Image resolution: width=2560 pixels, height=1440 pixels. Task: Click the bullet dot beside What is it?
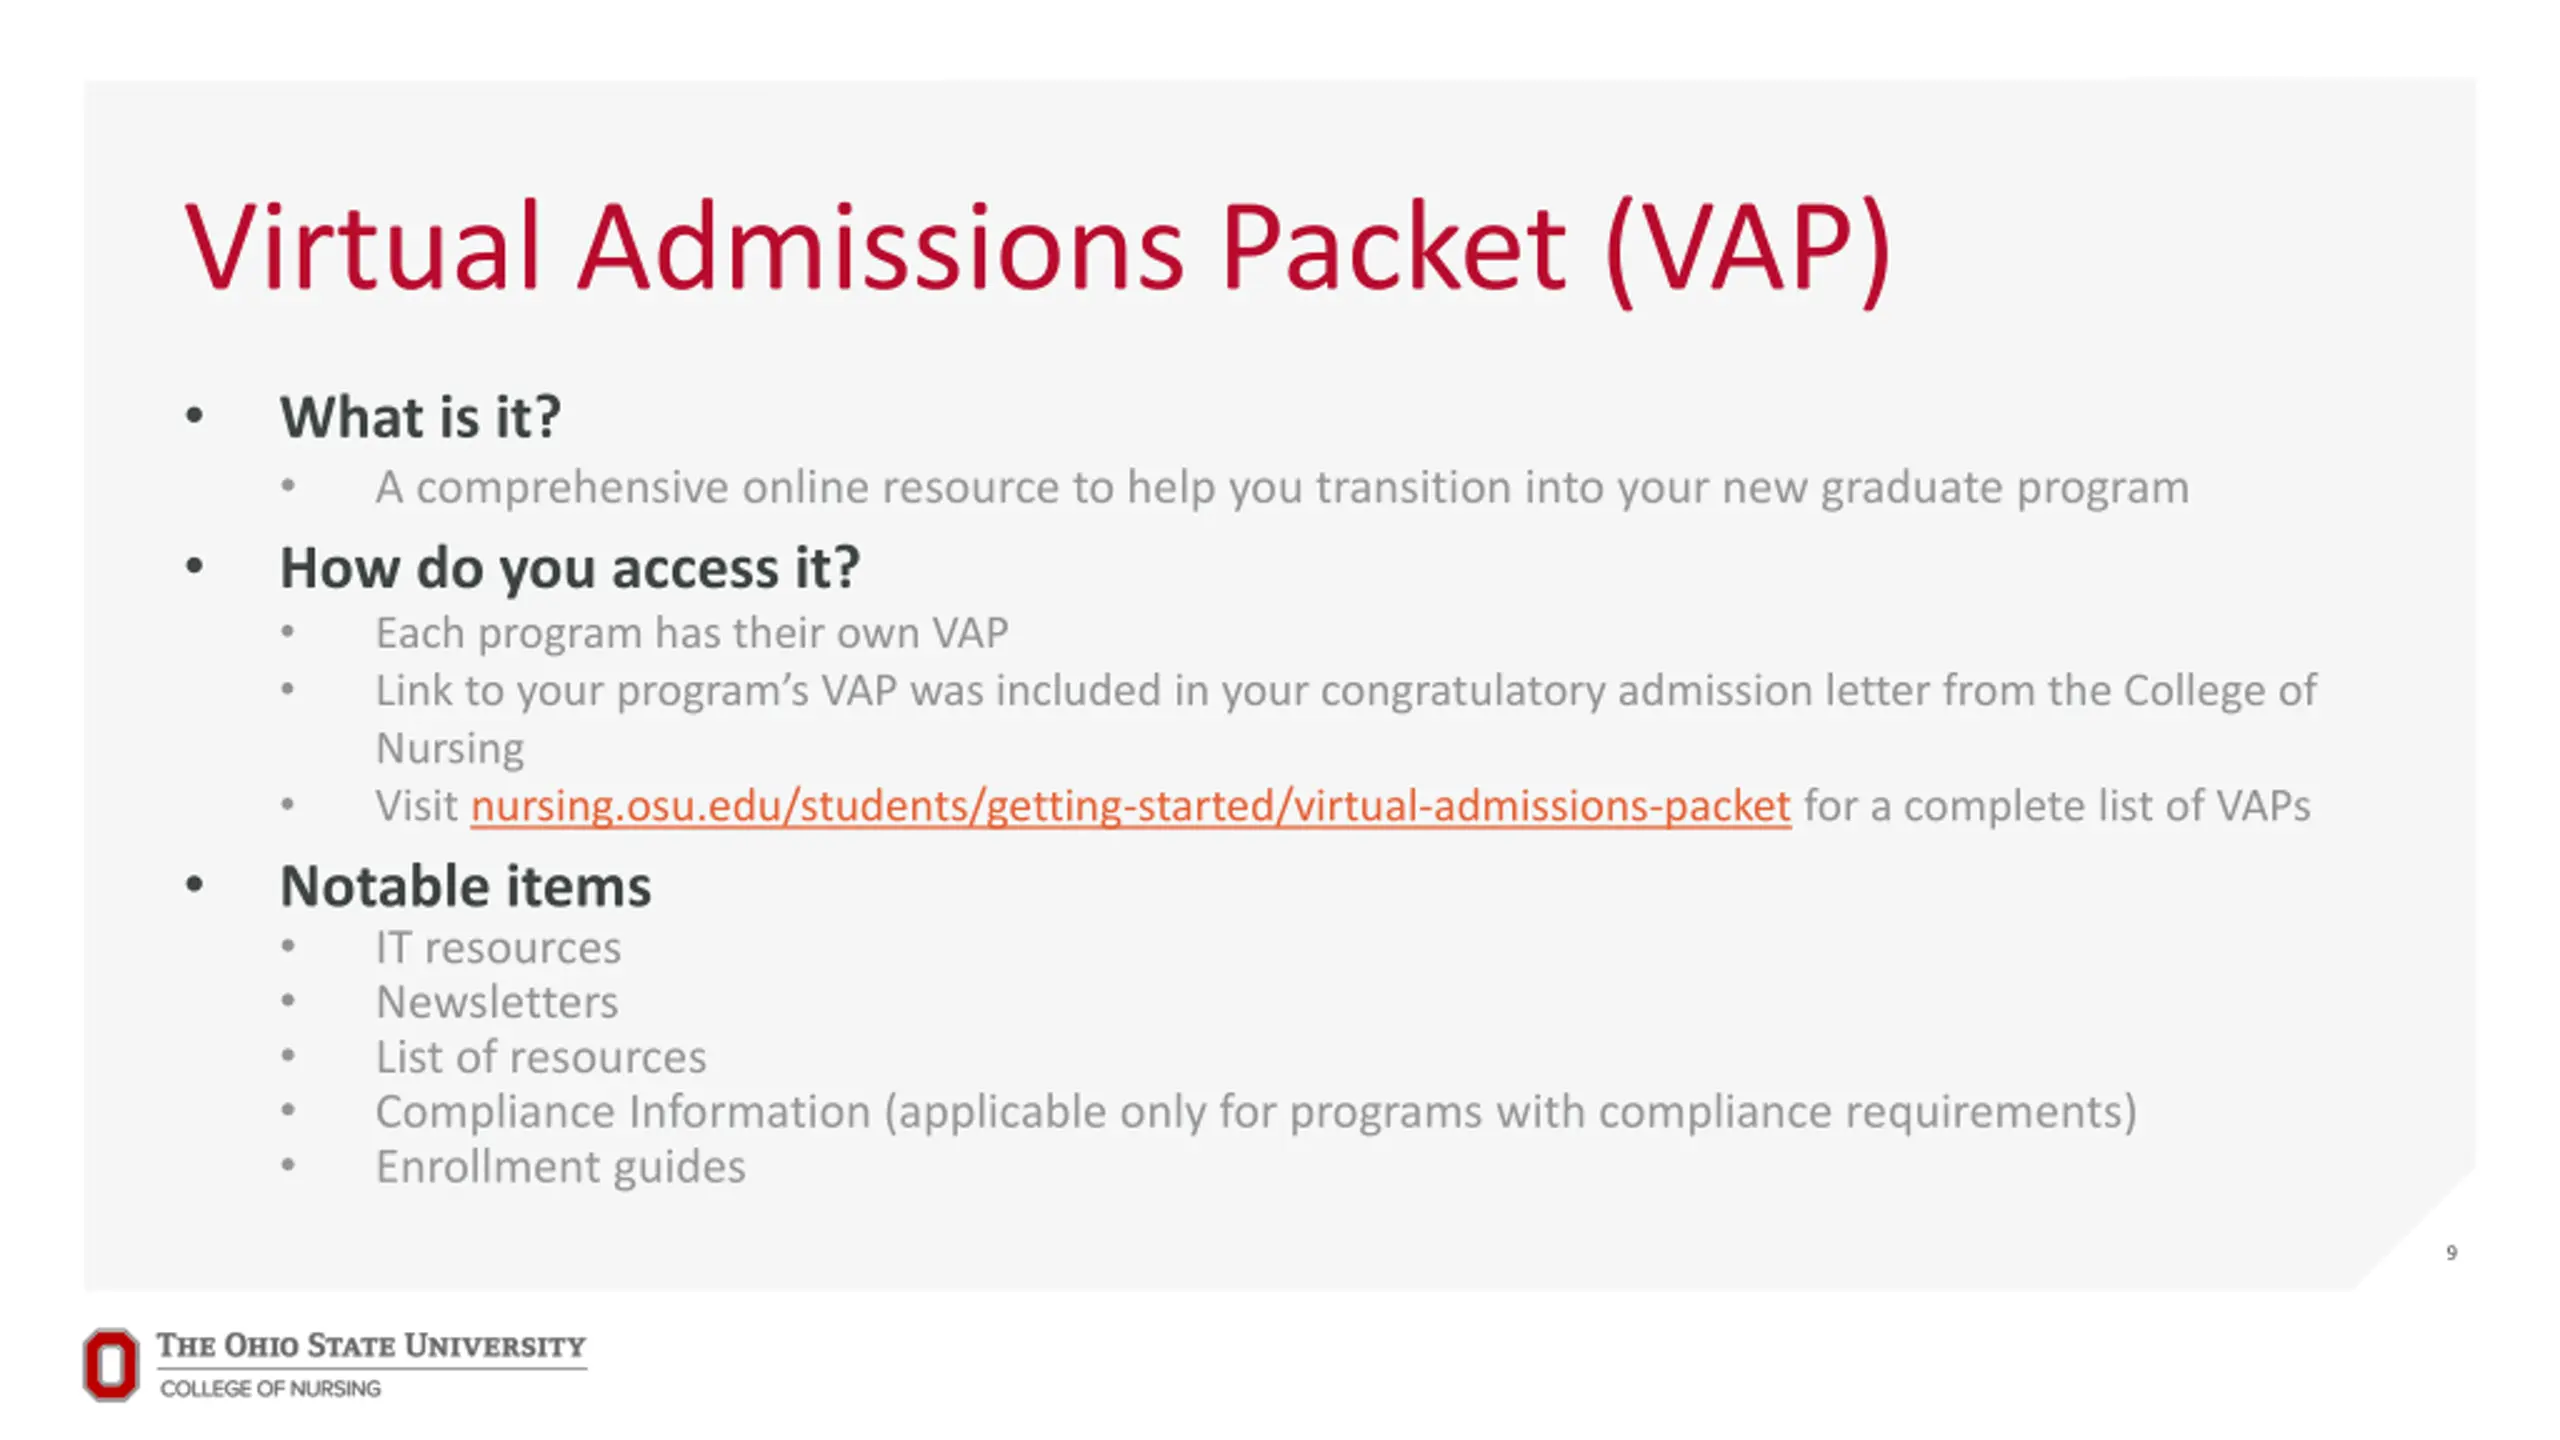[x=194, y=417]
